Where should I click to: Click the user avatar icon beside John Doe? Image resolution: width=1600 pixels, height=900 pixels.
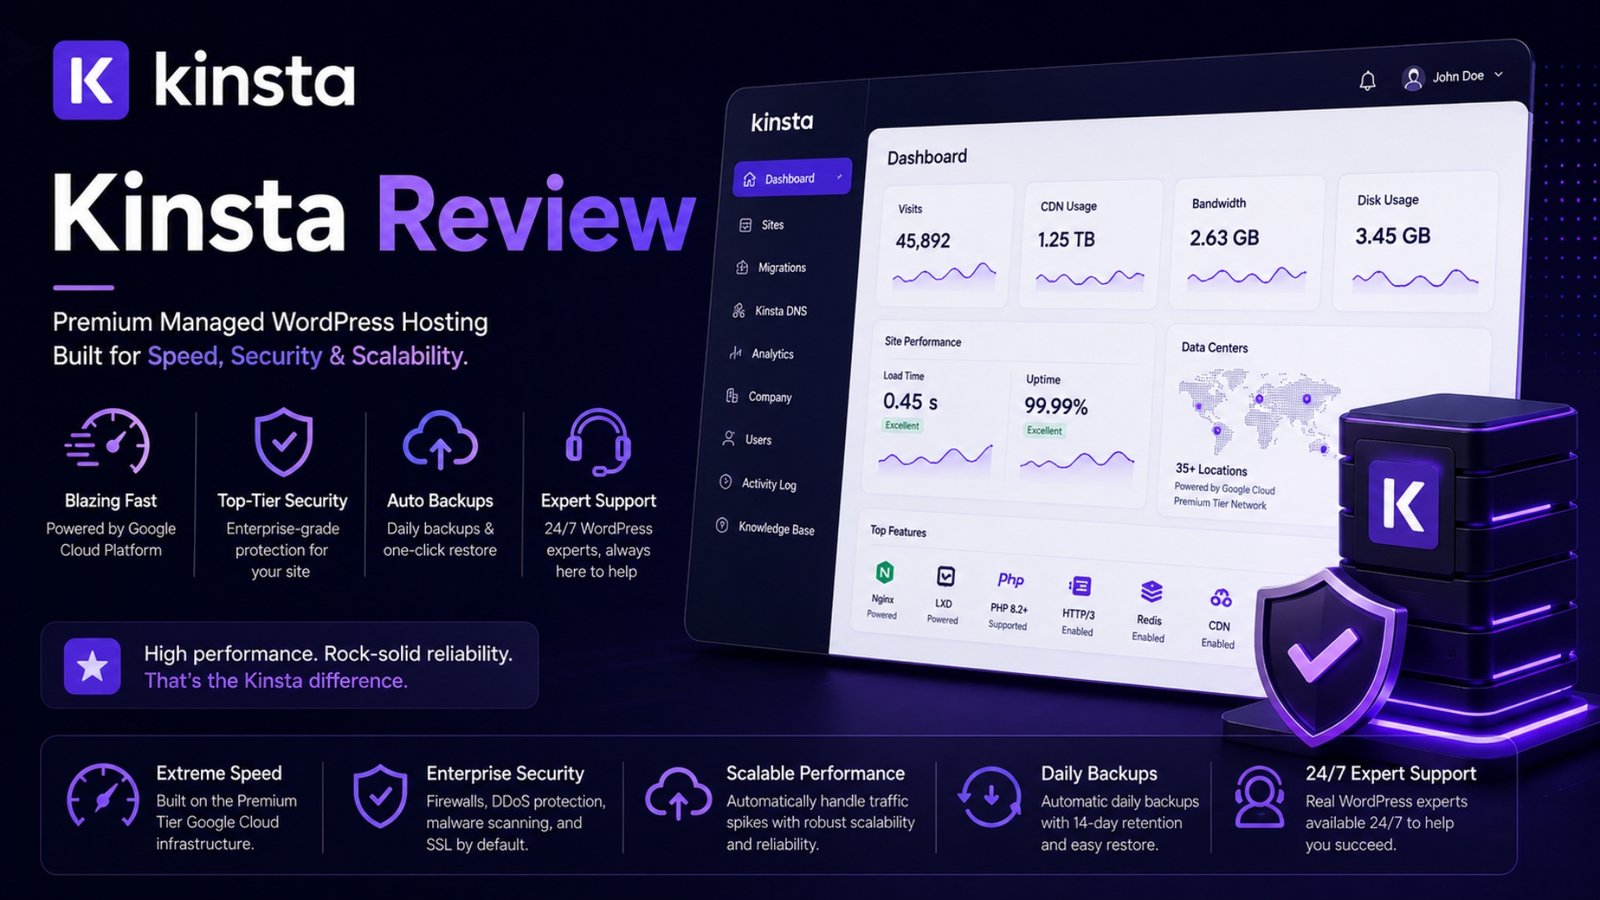(1413, 78)
